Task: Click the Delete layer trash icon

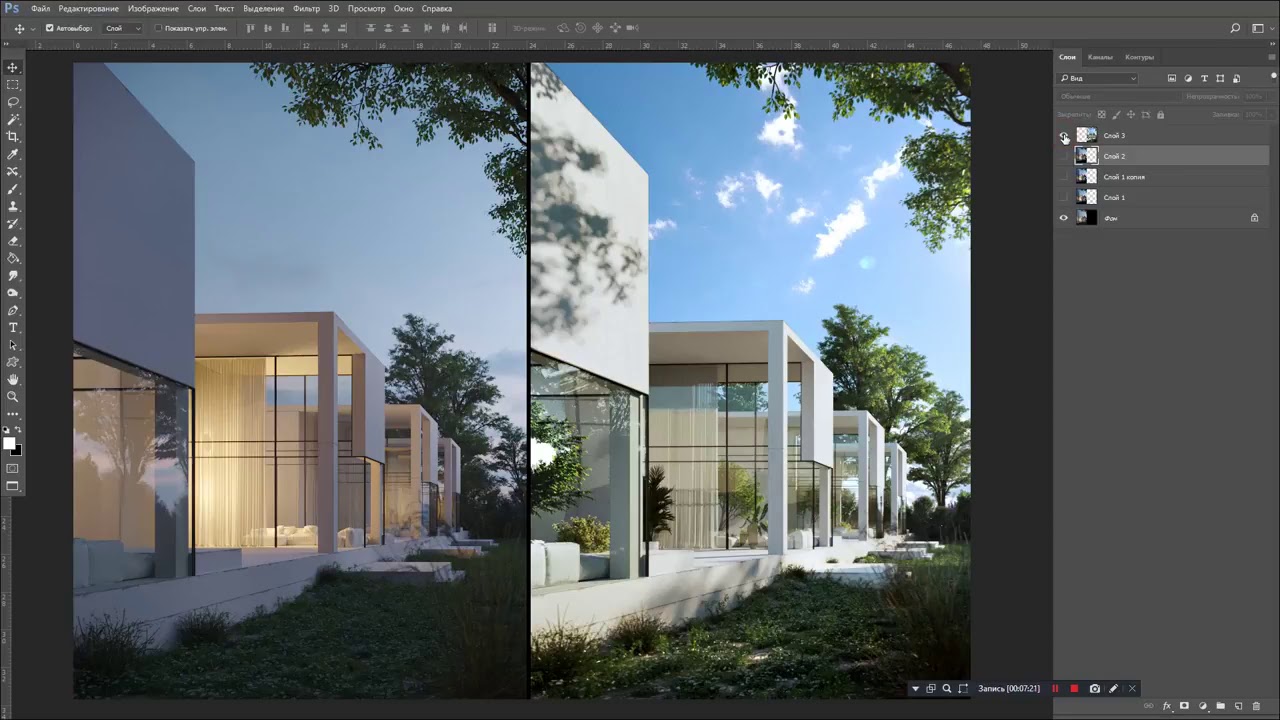Action: coord(1256,706)
